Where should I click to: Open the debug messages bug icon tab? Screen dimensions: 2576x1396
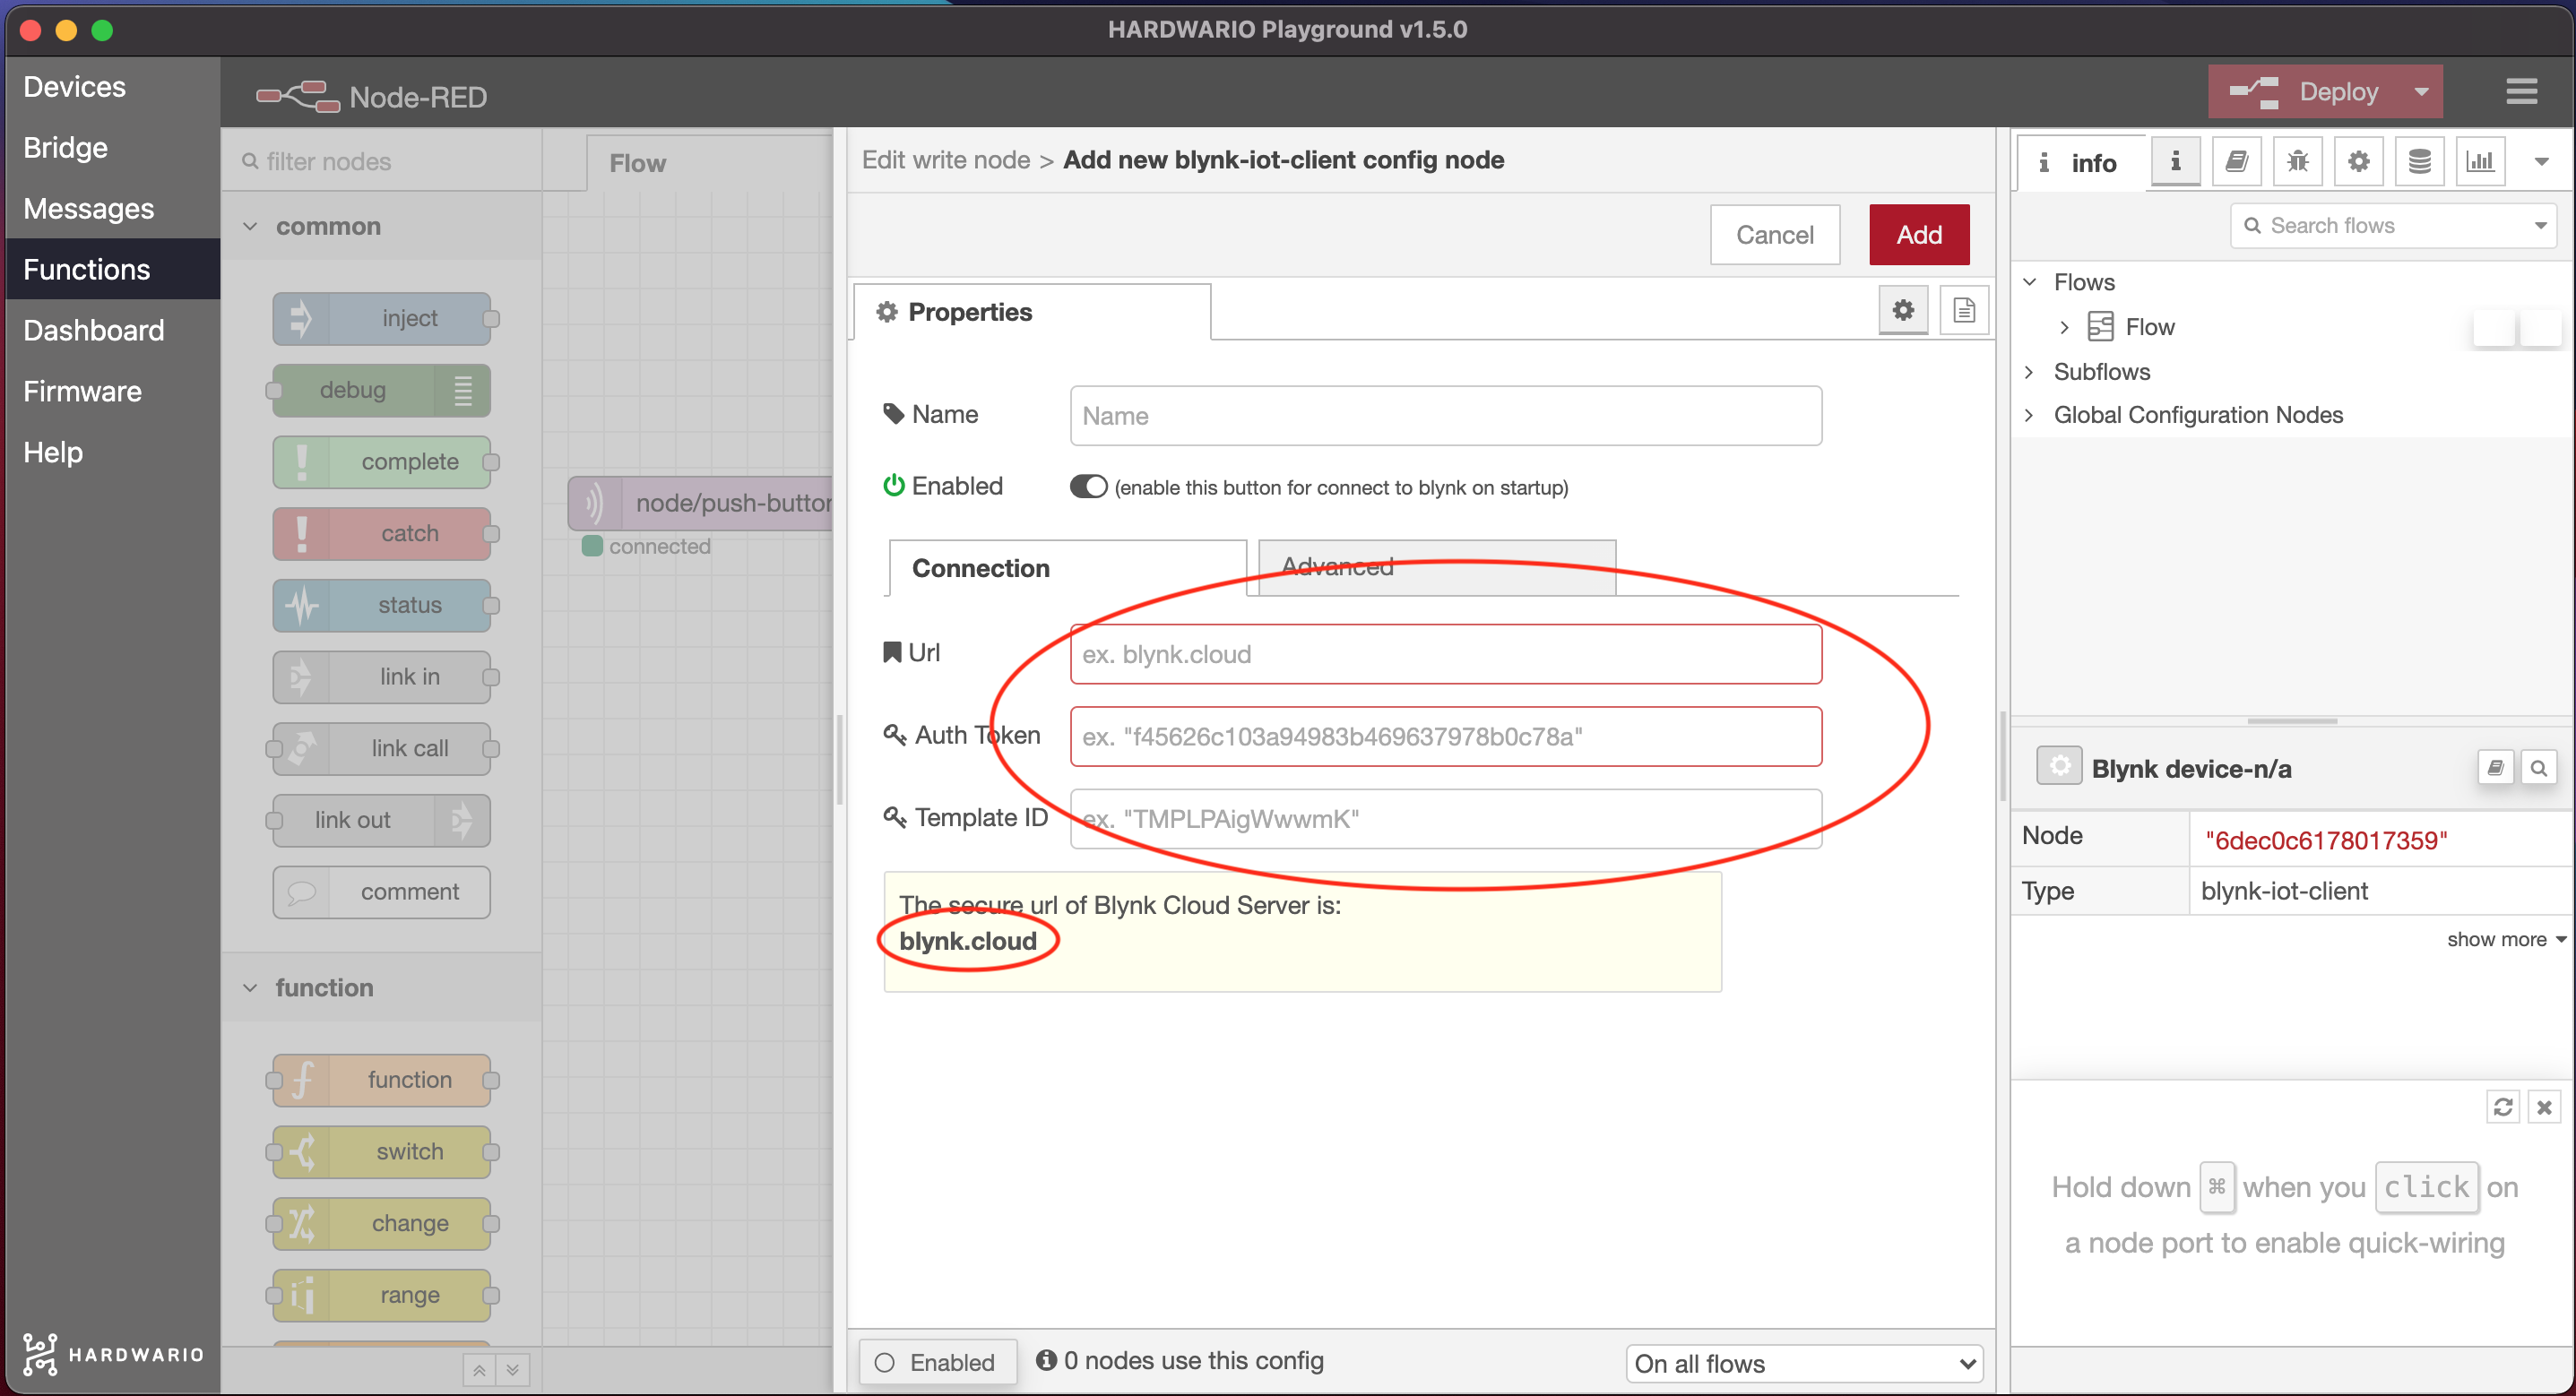pos(2297,162)
